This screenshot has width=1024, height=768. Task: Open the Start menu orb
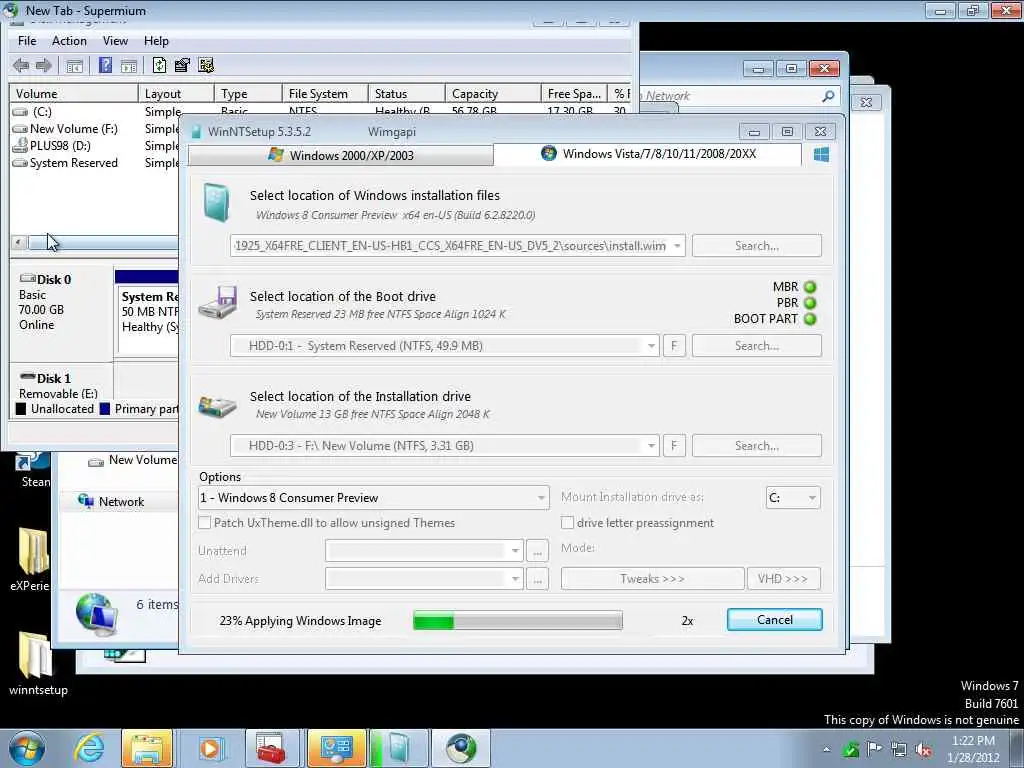(27, 748)
